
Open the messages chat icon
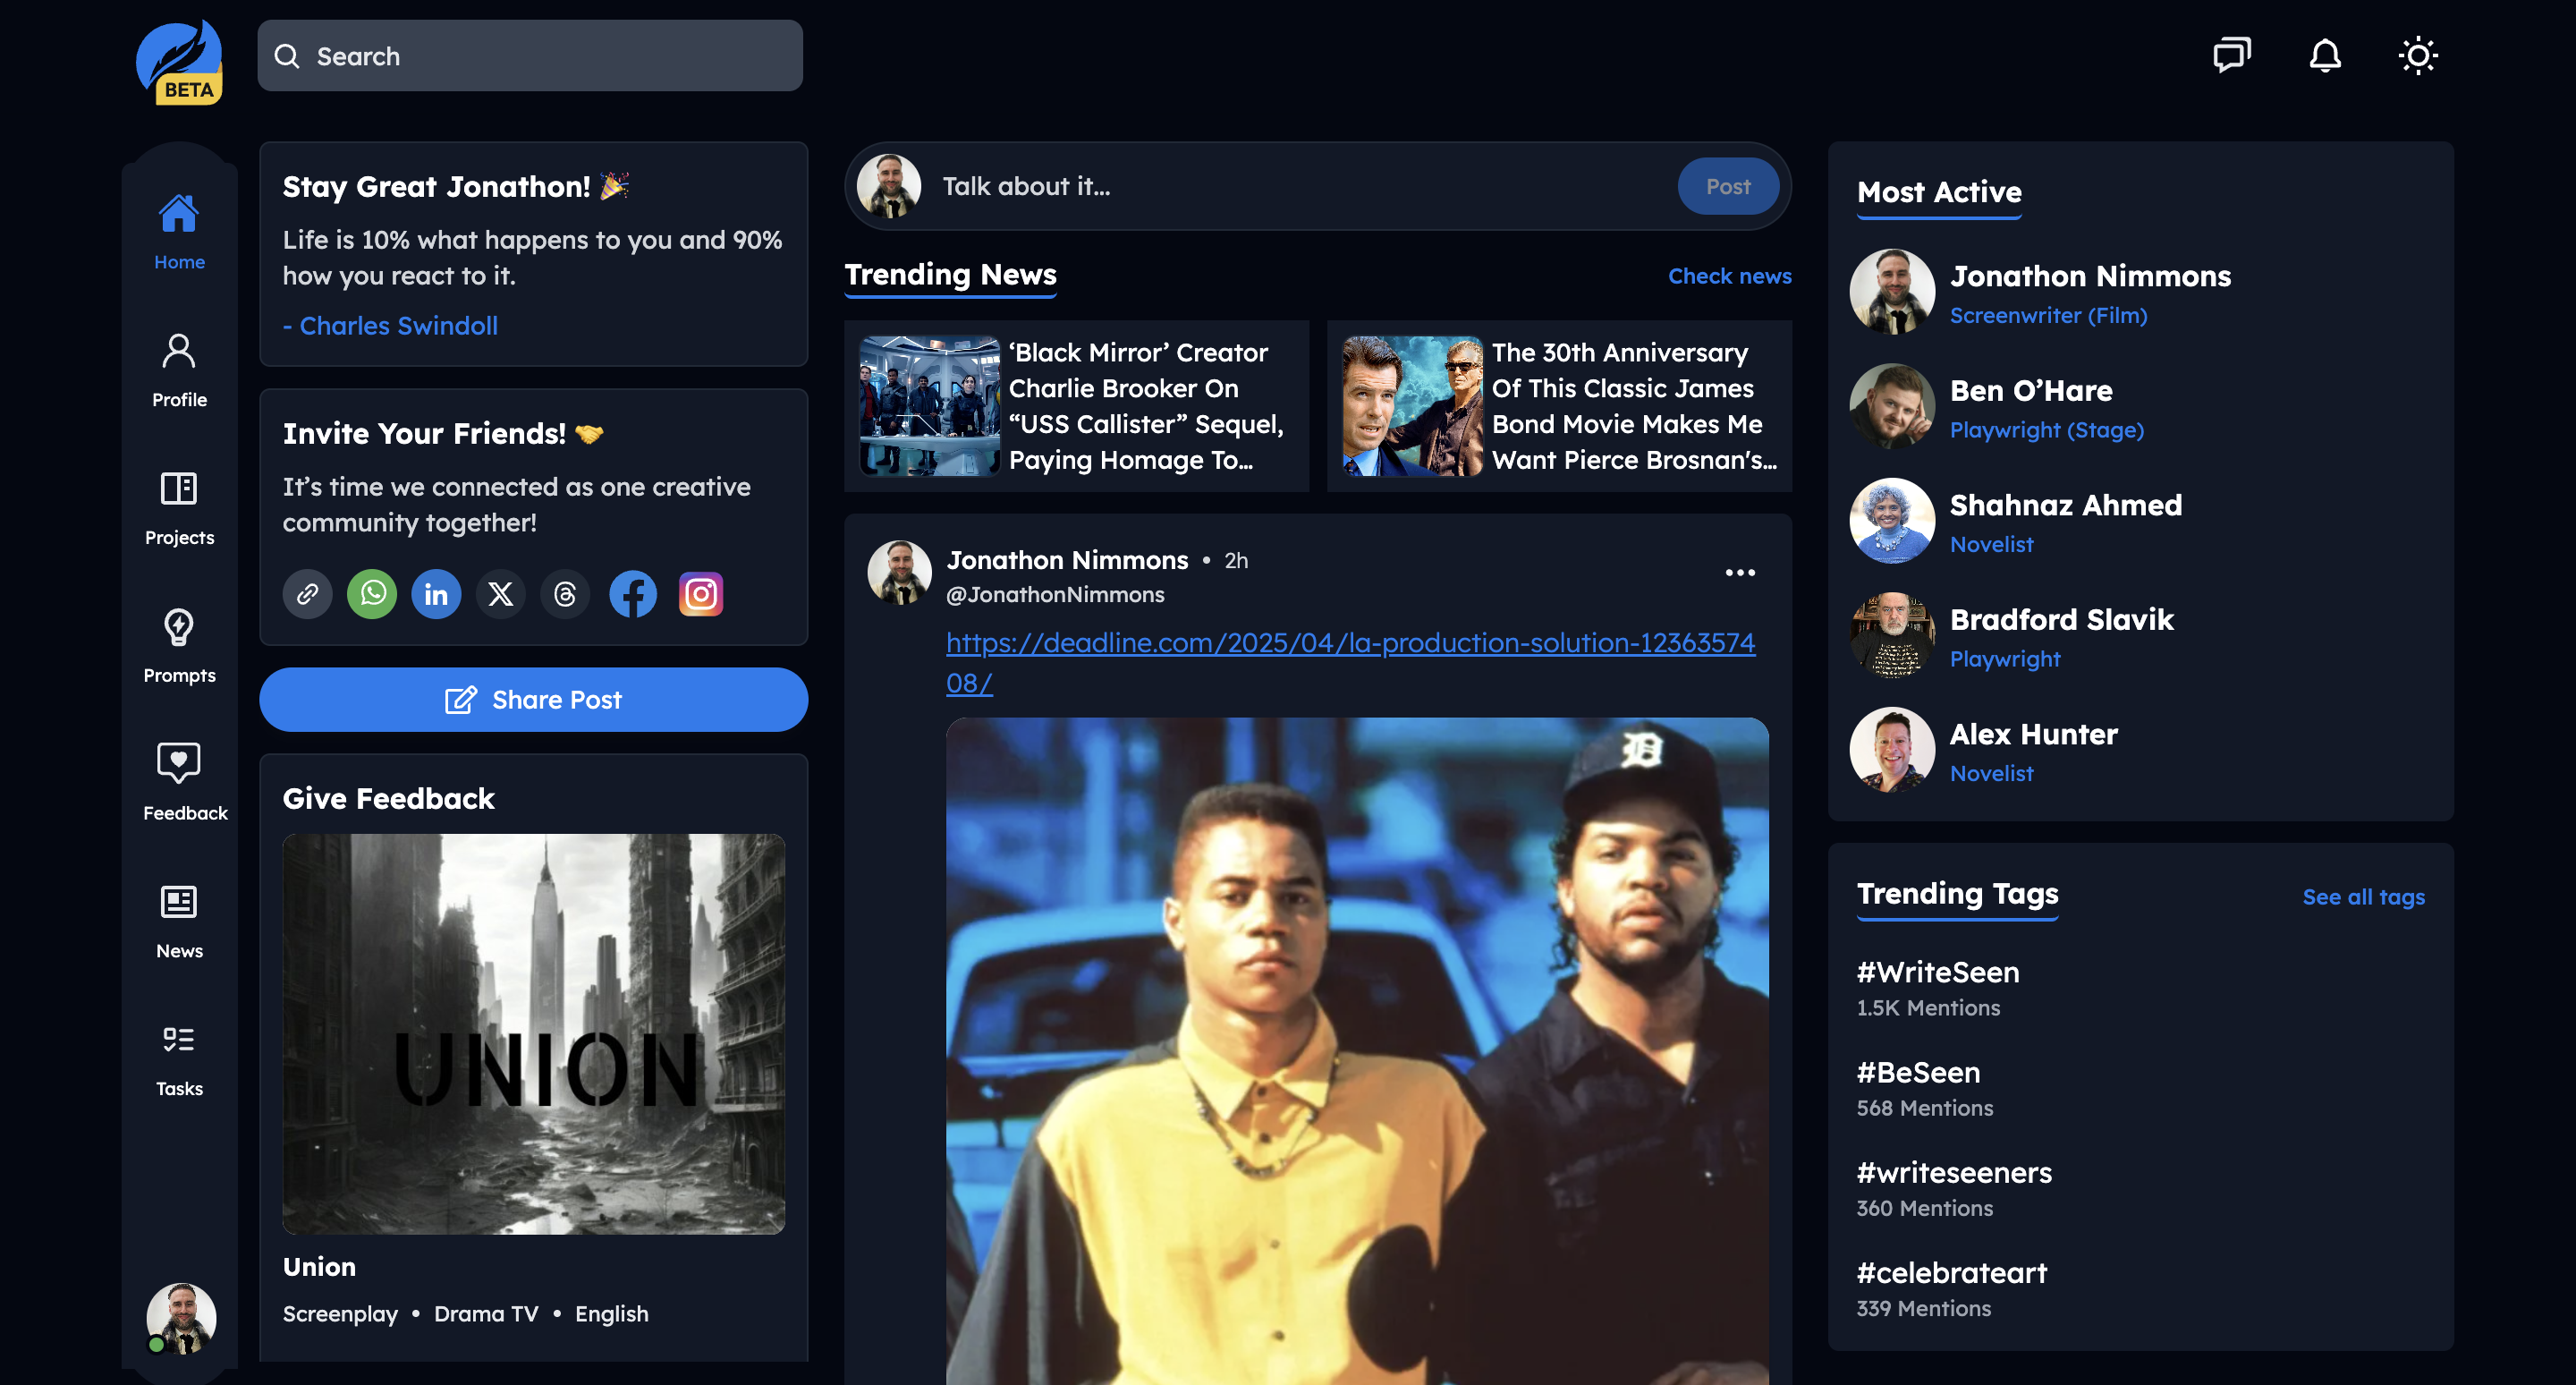2231,55
